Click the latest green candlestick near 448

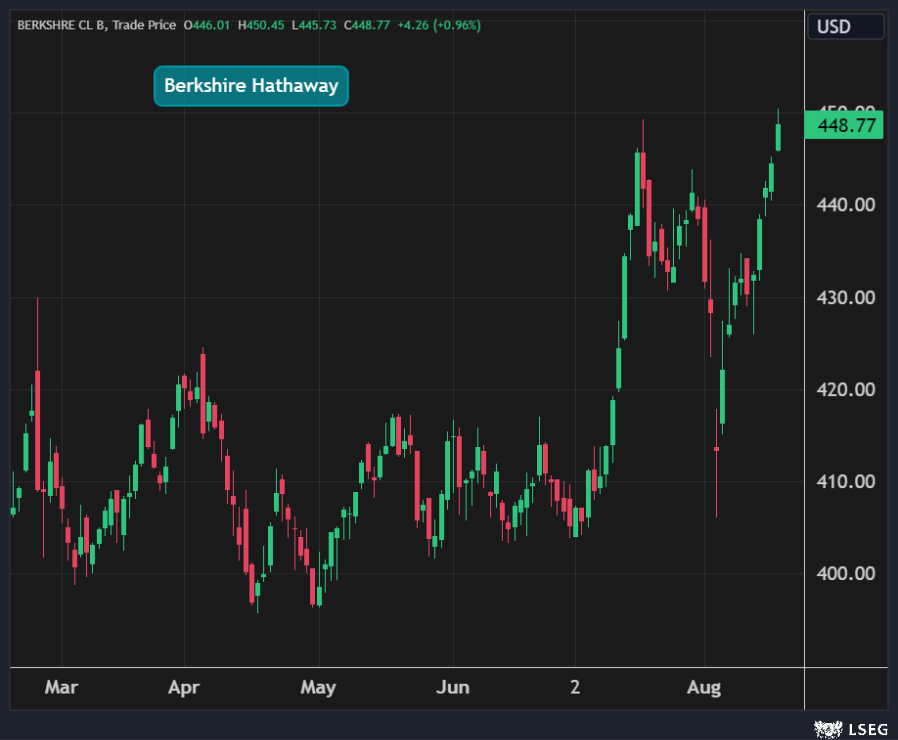coord(778,135)
